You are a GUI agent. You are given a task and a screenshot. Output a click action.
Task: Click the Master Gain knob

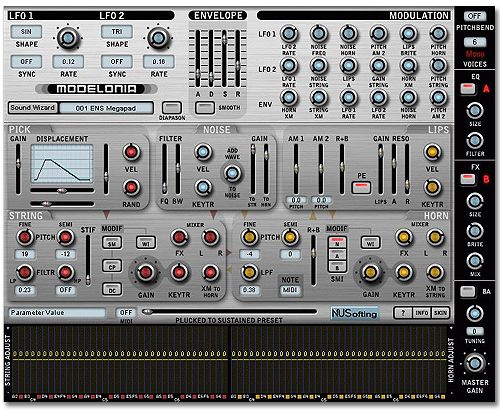tap(475, 364)
